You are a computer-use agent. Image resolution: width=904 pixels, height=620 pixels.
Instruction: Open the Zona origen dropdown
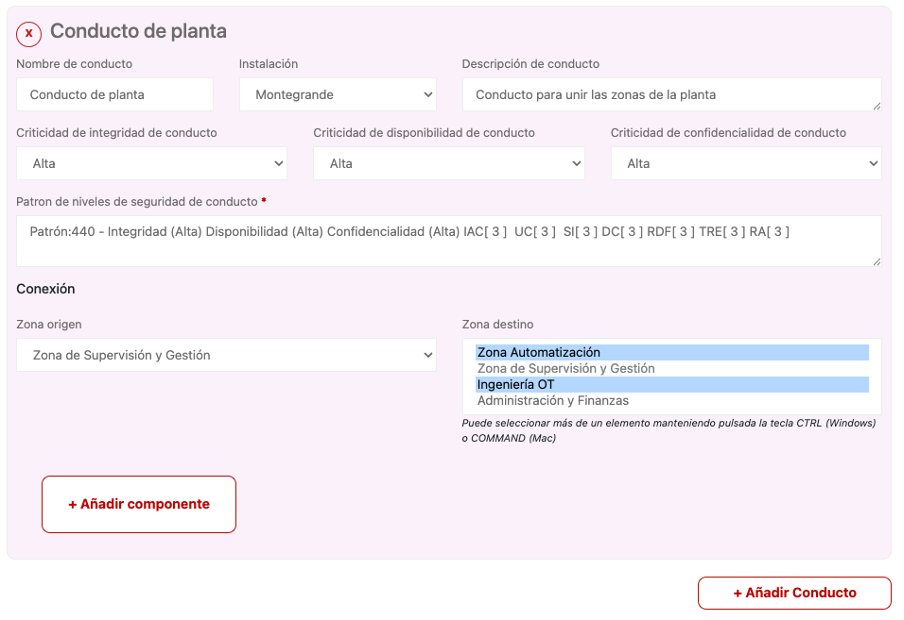pos(226,355)
